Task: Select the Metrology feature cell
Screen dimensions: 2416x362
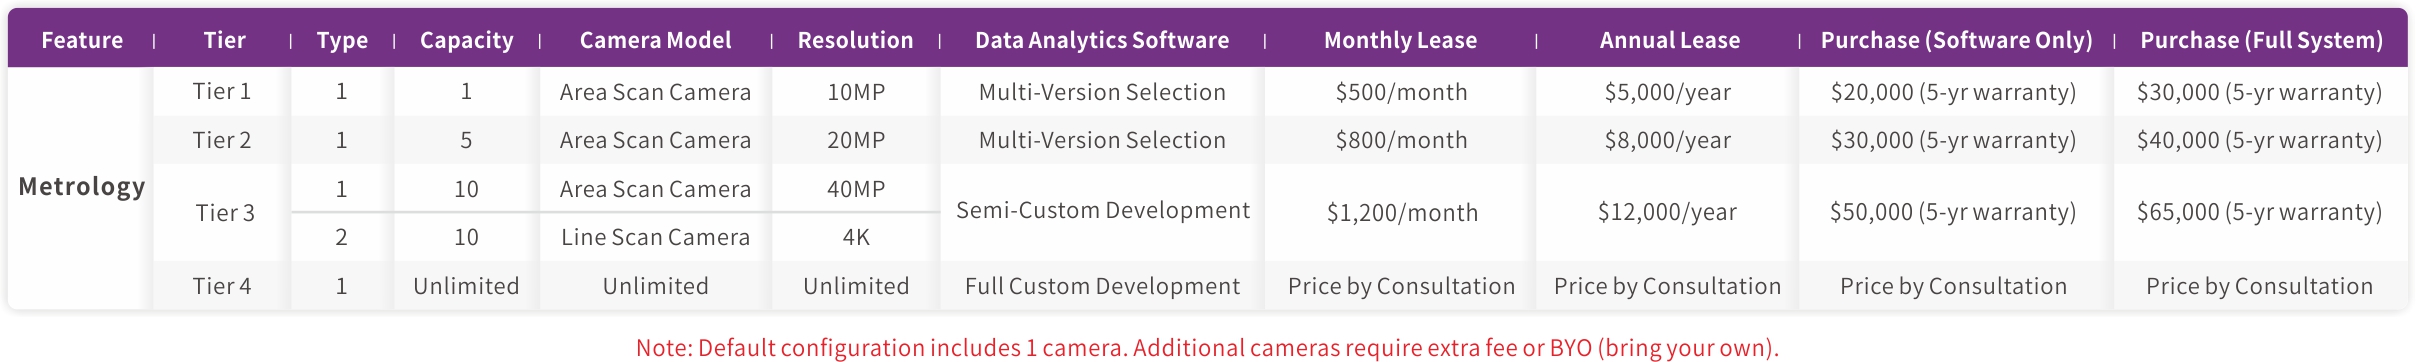Action: [82, 187]
